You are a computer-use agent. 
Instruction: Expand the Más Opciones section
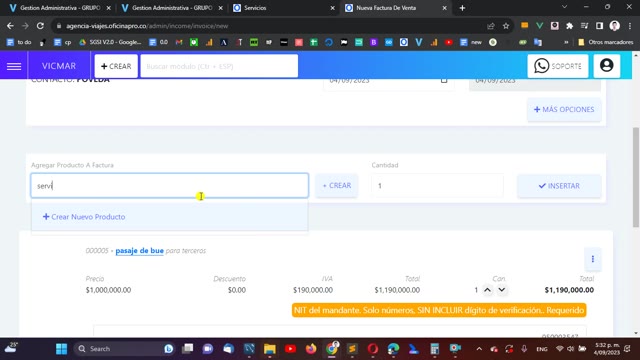564,109
